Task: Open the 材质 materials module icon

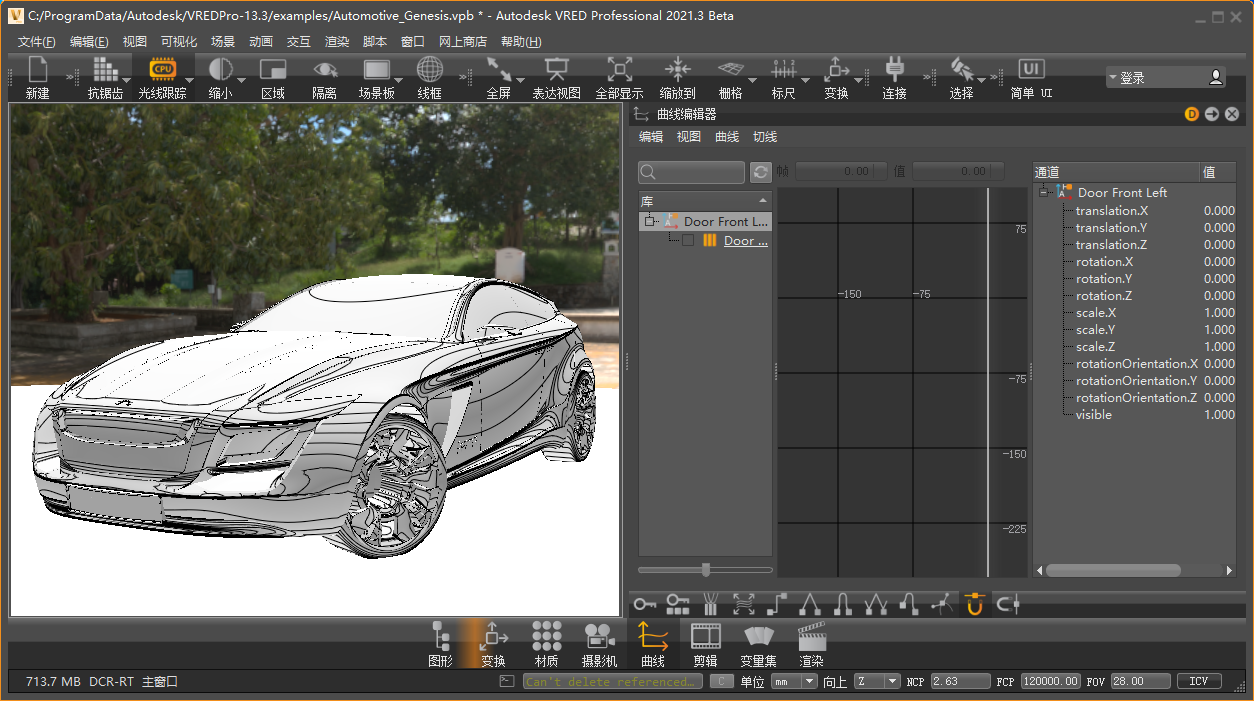Action: 546,636
